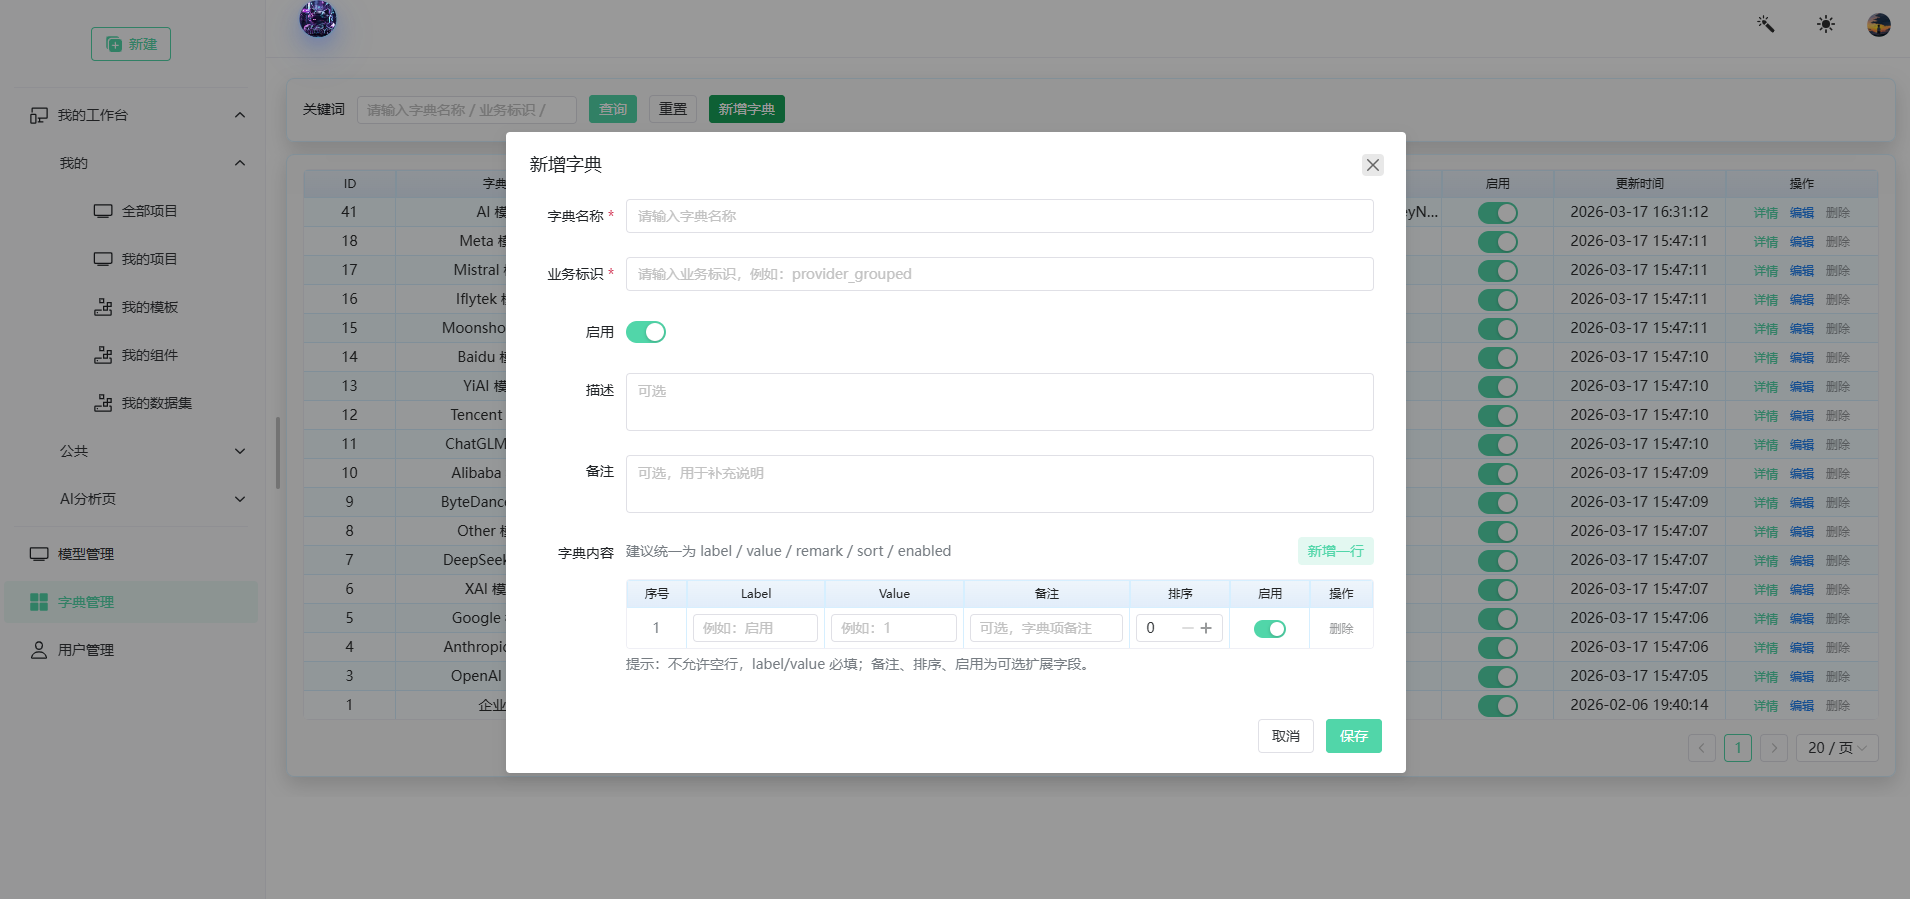Click the 取消 button

[1286, 736]
